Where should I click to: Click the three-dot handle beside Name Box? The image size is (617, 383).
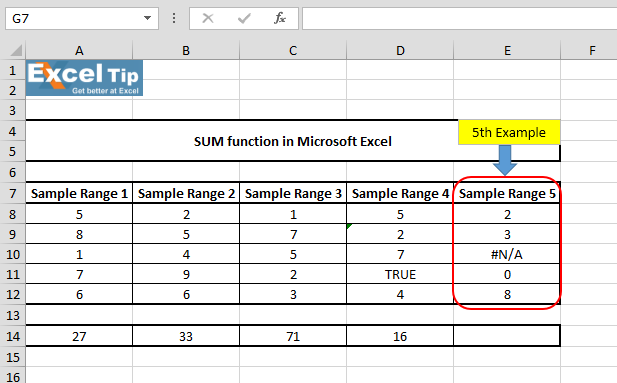tap(174, 18)
